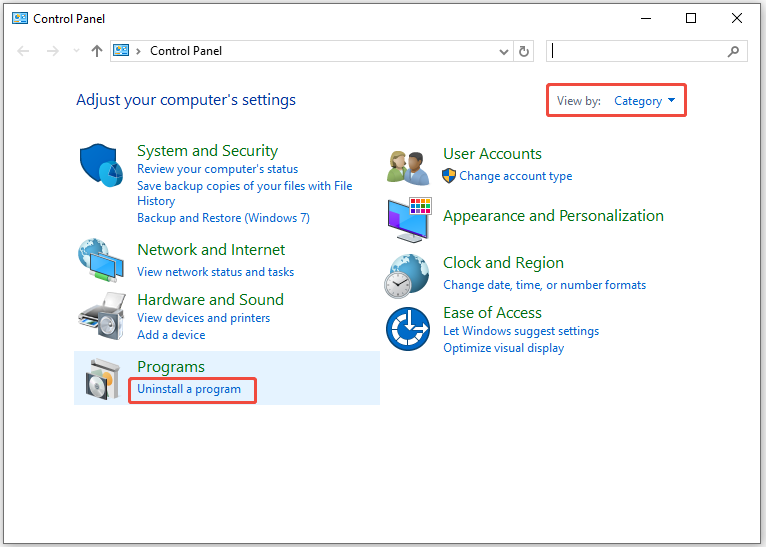This screenshot has width=766, height=547.
Task: Open Hardware and Sound category
Action: pos(211,299)
